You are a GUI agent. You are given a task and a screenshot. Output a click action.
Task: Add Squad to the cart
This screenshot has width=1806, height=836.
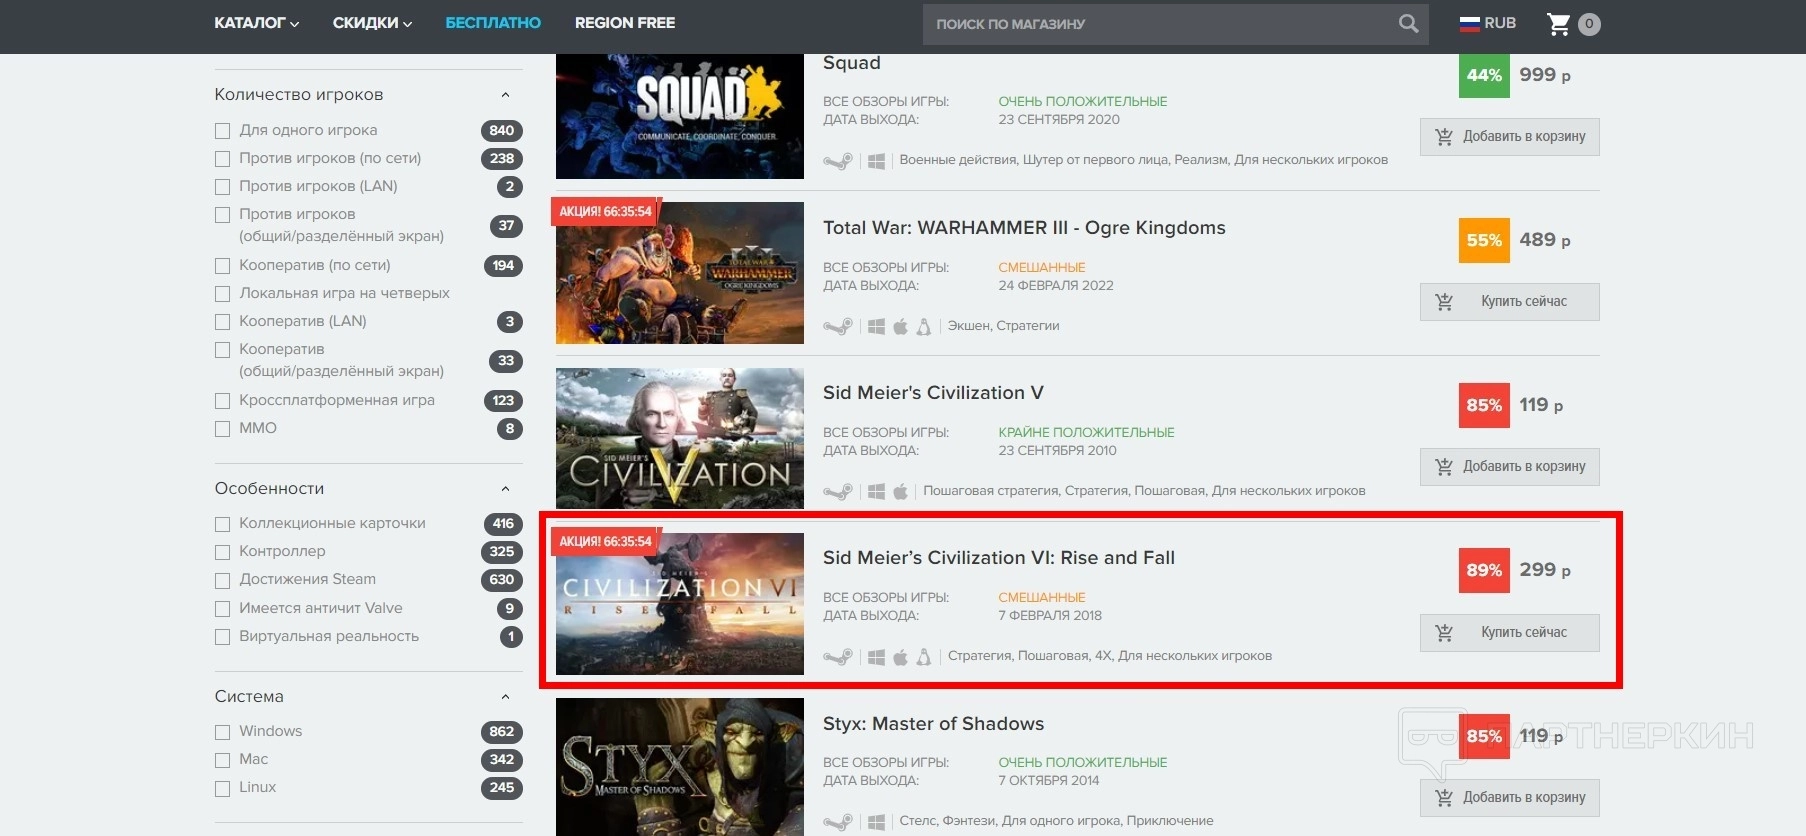(1509, 137)
